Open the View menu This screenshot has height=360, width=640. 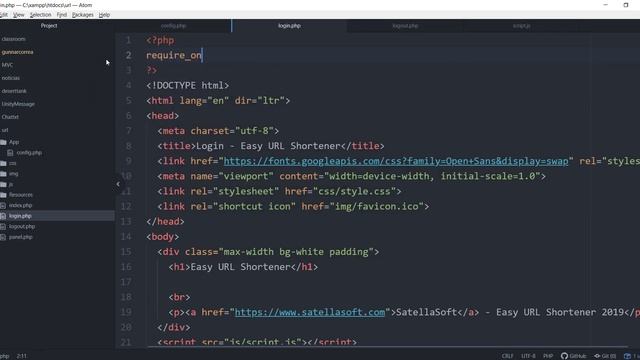point(18,15)
